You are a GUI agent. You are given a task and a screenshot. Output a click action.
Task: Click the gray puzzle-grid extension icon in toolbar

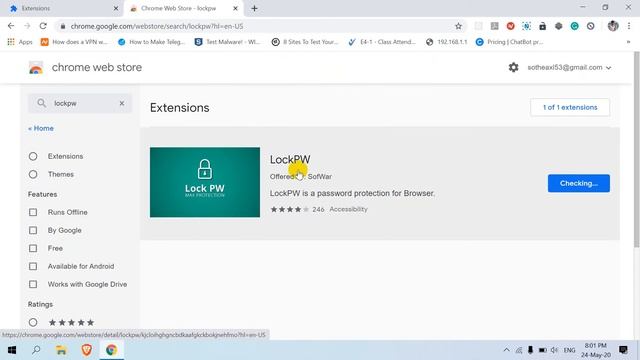coord(494,26)
